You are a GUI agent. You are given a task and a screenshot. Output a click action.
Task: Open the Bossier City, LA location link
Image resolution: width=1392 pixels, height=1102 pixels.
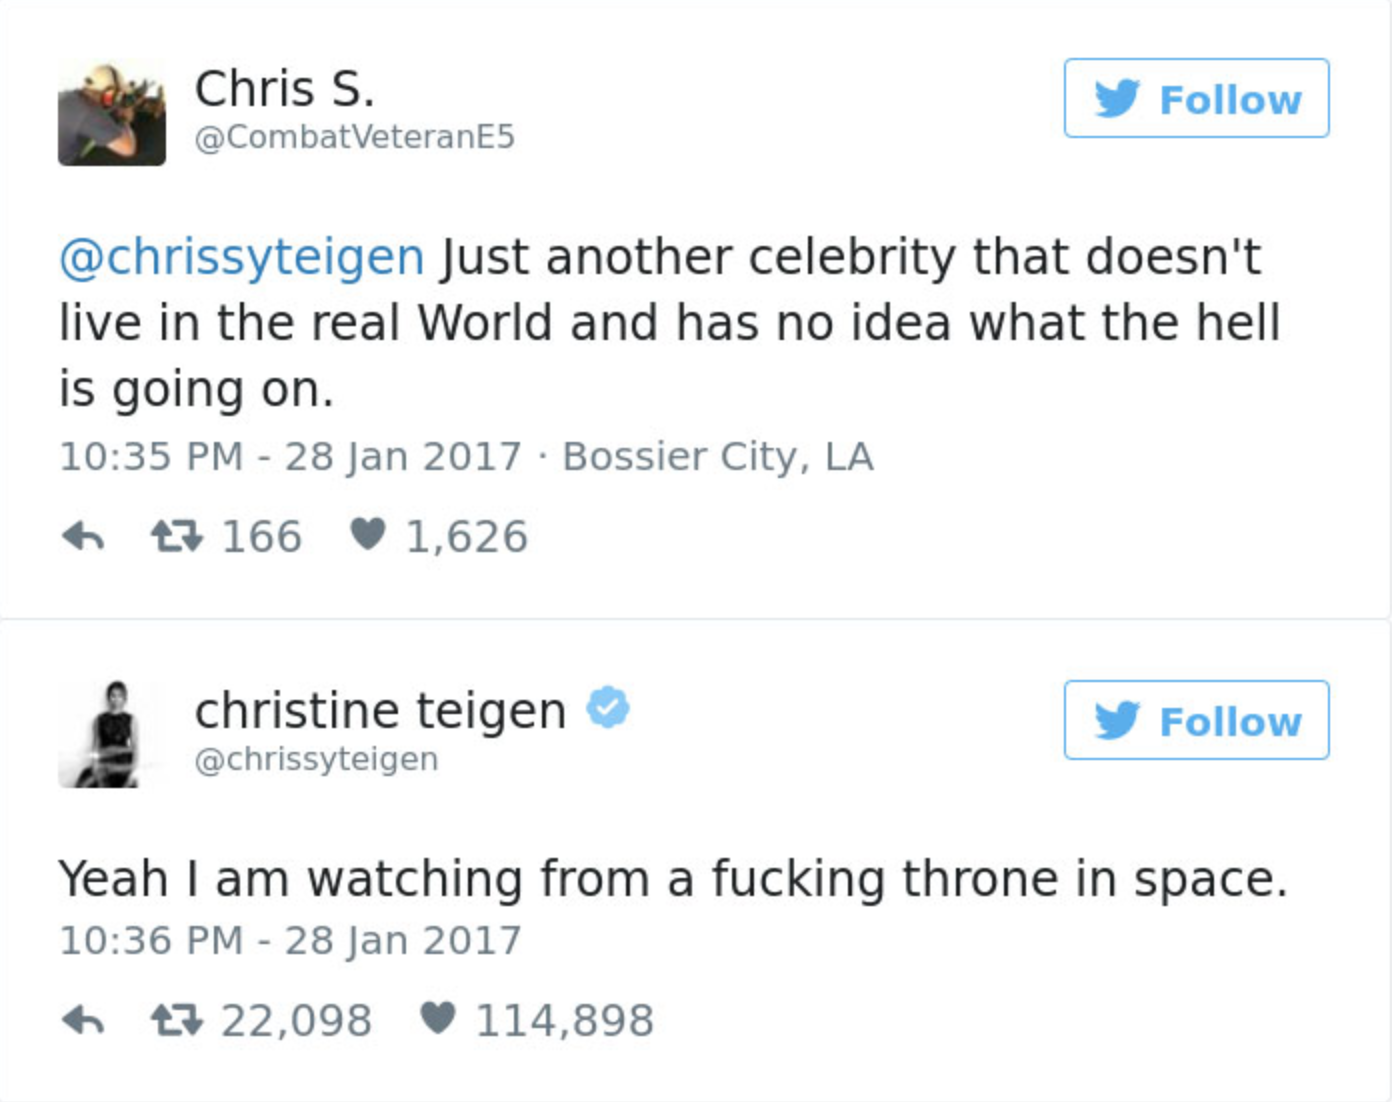[716, 456]
